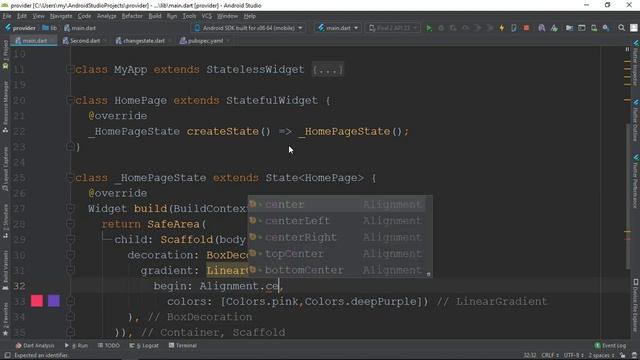Screen dimensions: 640x360
Task: Open the Flutter attach debugger phone icon
Action: click(x=514, y=28)
